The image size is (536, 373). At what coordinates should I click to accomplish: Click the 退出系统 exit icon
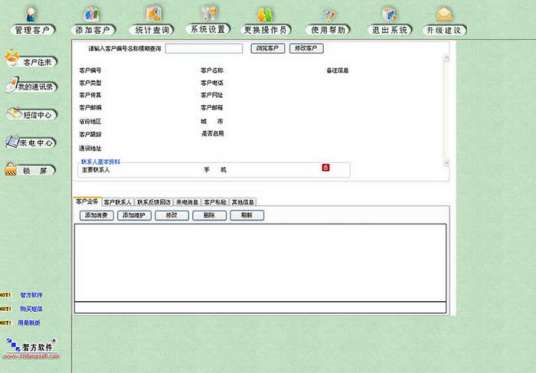click(390, 21)
